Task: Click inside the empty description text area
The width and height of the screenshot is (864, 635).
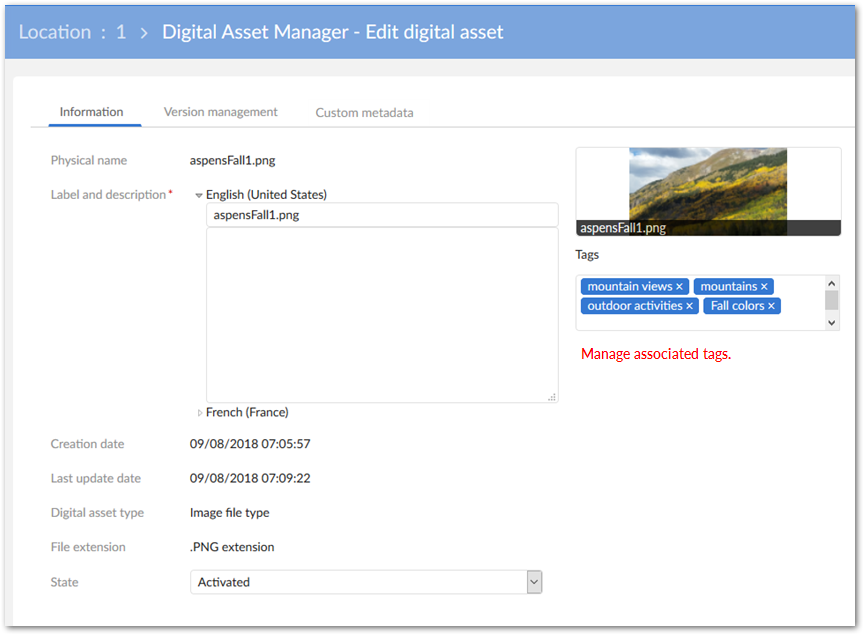Action: tap(381, 310)
